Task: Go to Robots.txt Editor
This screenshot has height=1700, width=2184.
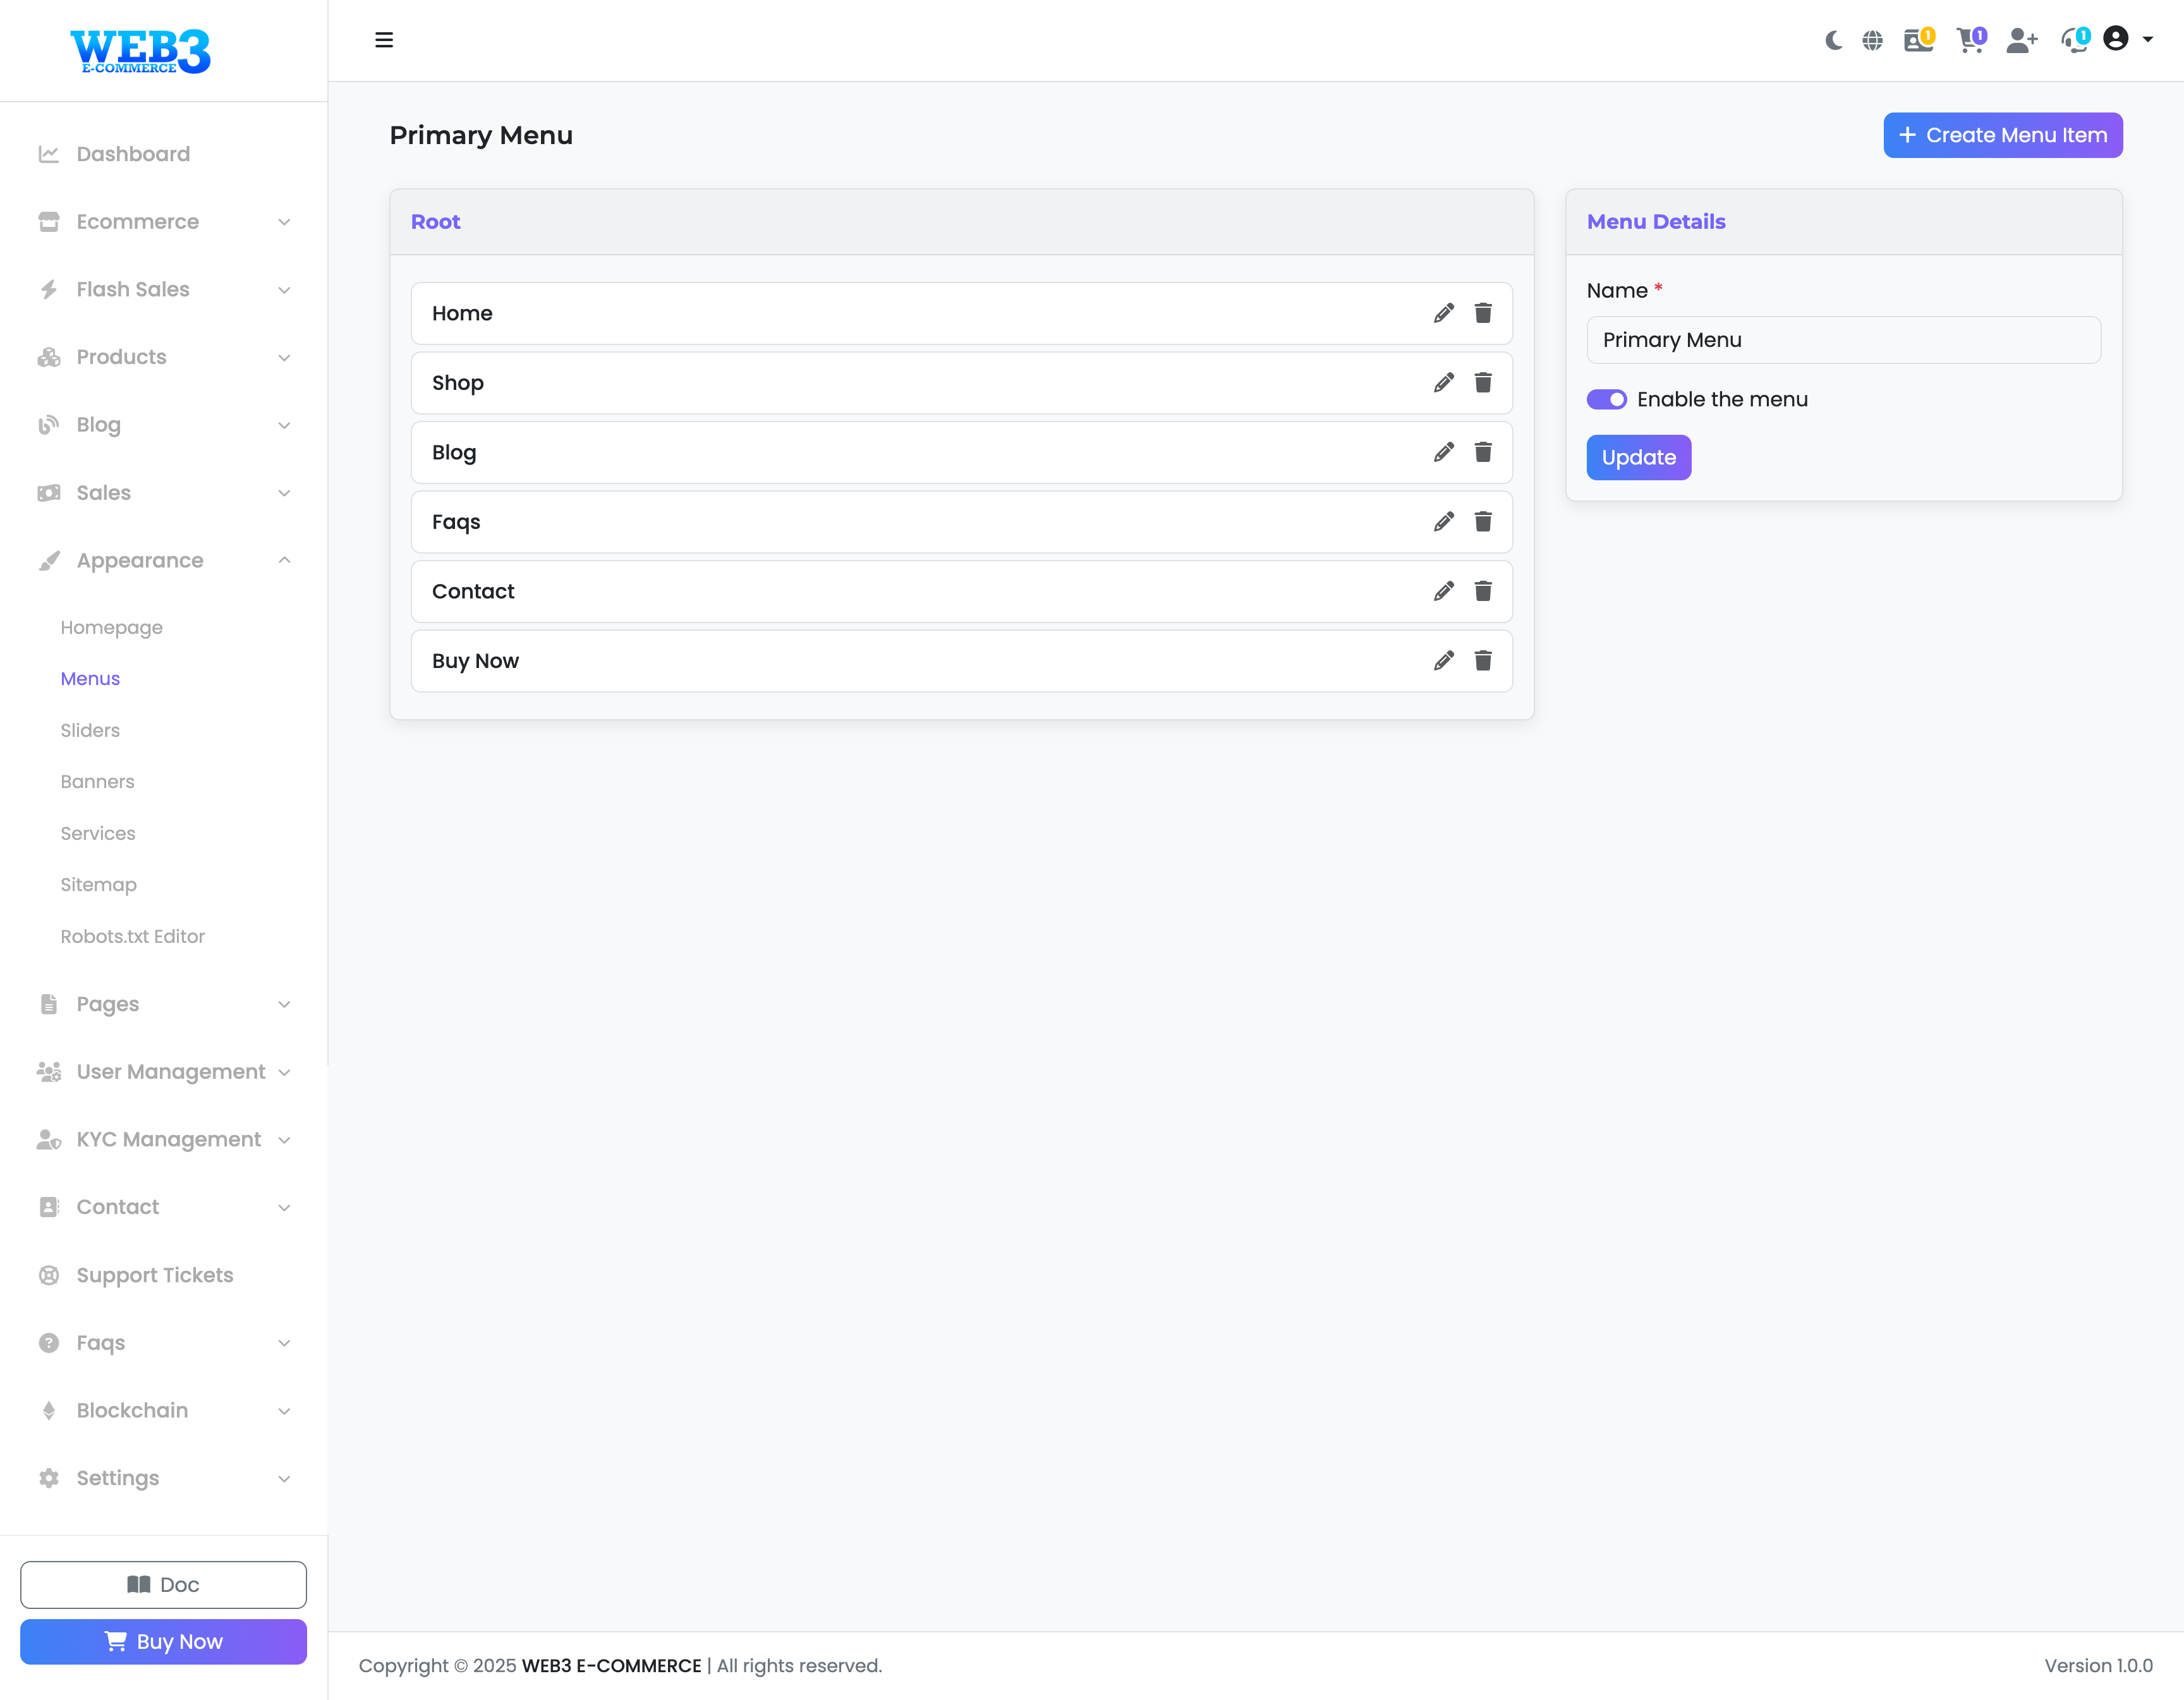Action: tap(132, 936)
